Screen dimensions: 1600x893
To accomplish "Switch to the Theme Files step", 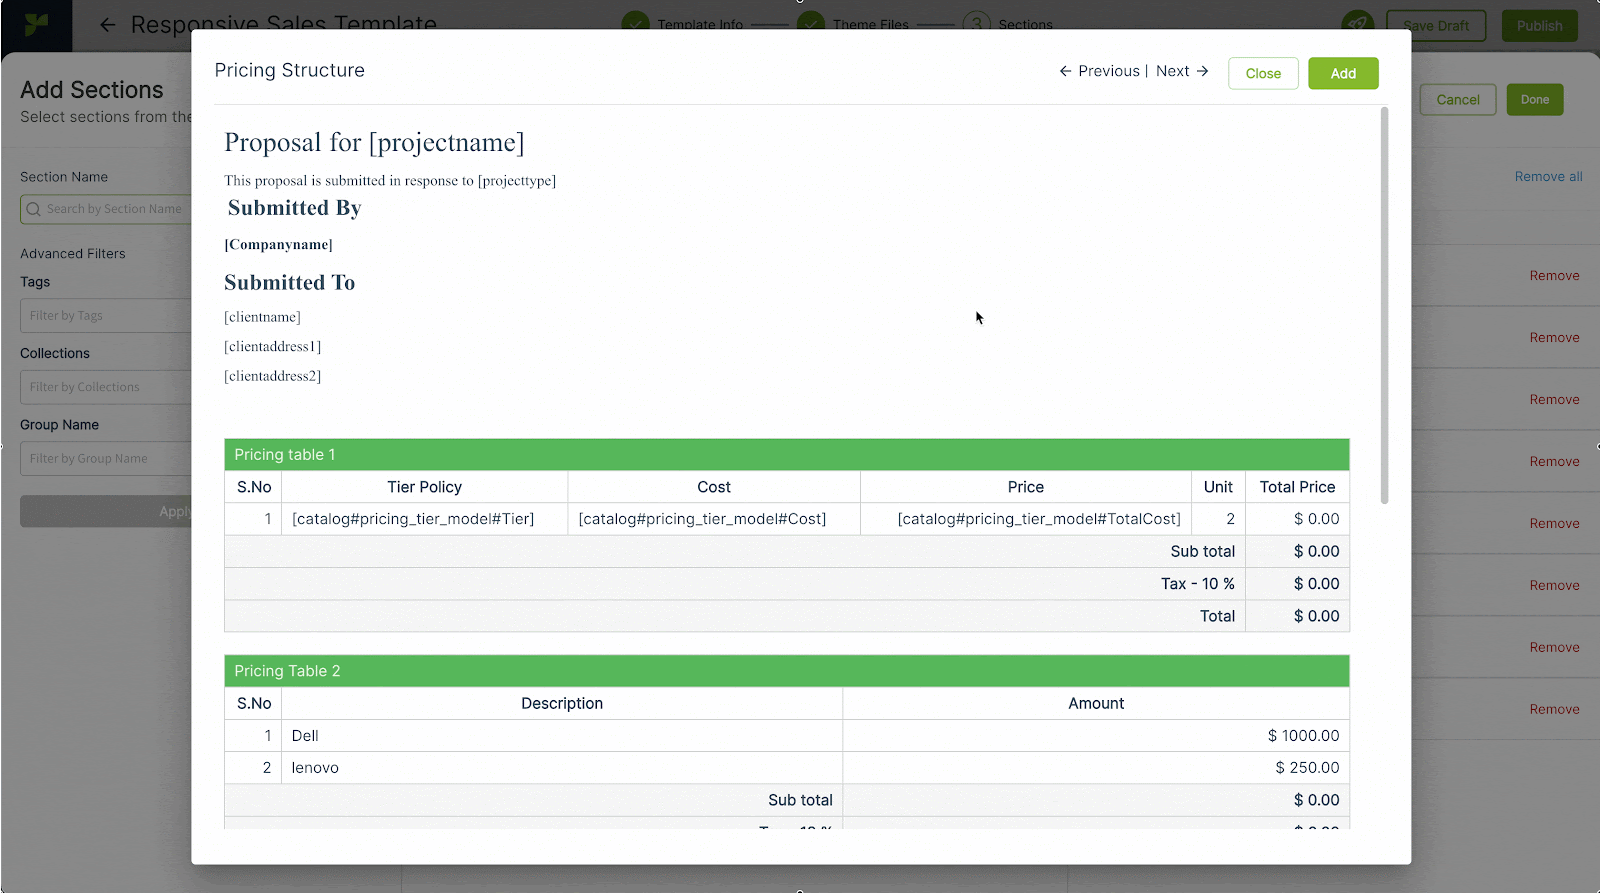I will [x=870, y=25].
